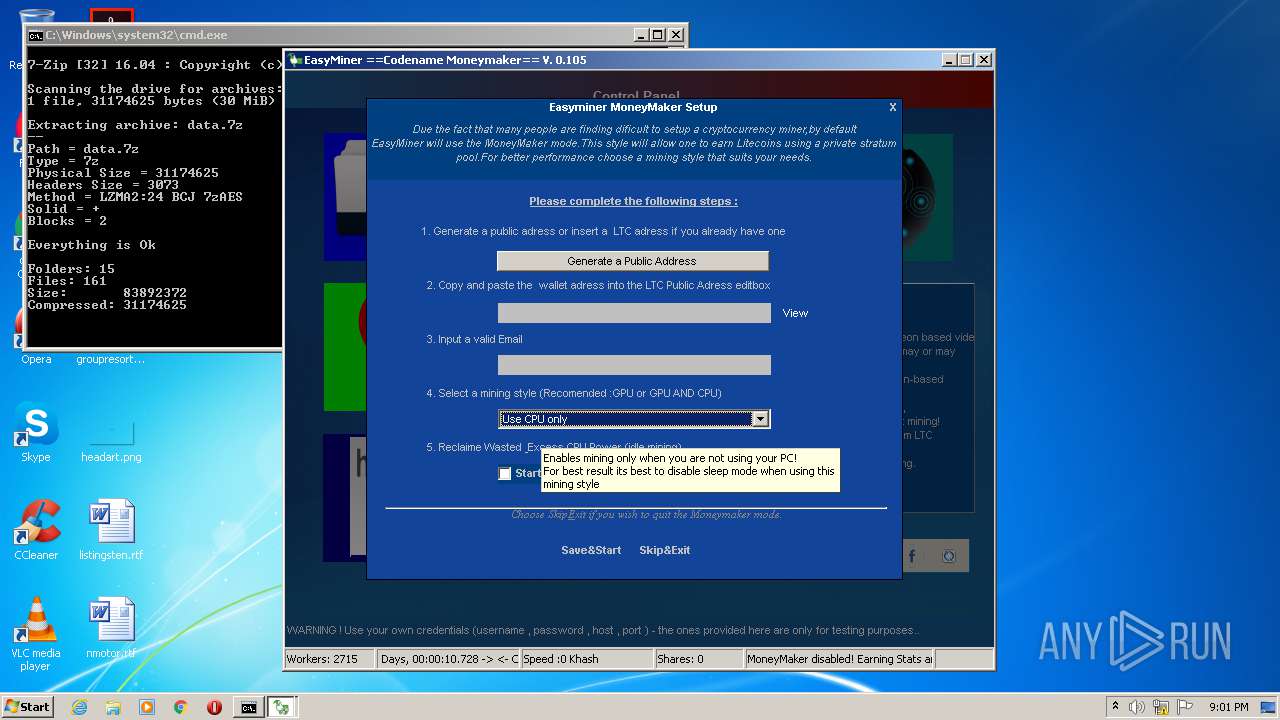Click the Facebook icon in EasyMiner
The width and height of the screenshot is (1280, 720).
[912, 556]
